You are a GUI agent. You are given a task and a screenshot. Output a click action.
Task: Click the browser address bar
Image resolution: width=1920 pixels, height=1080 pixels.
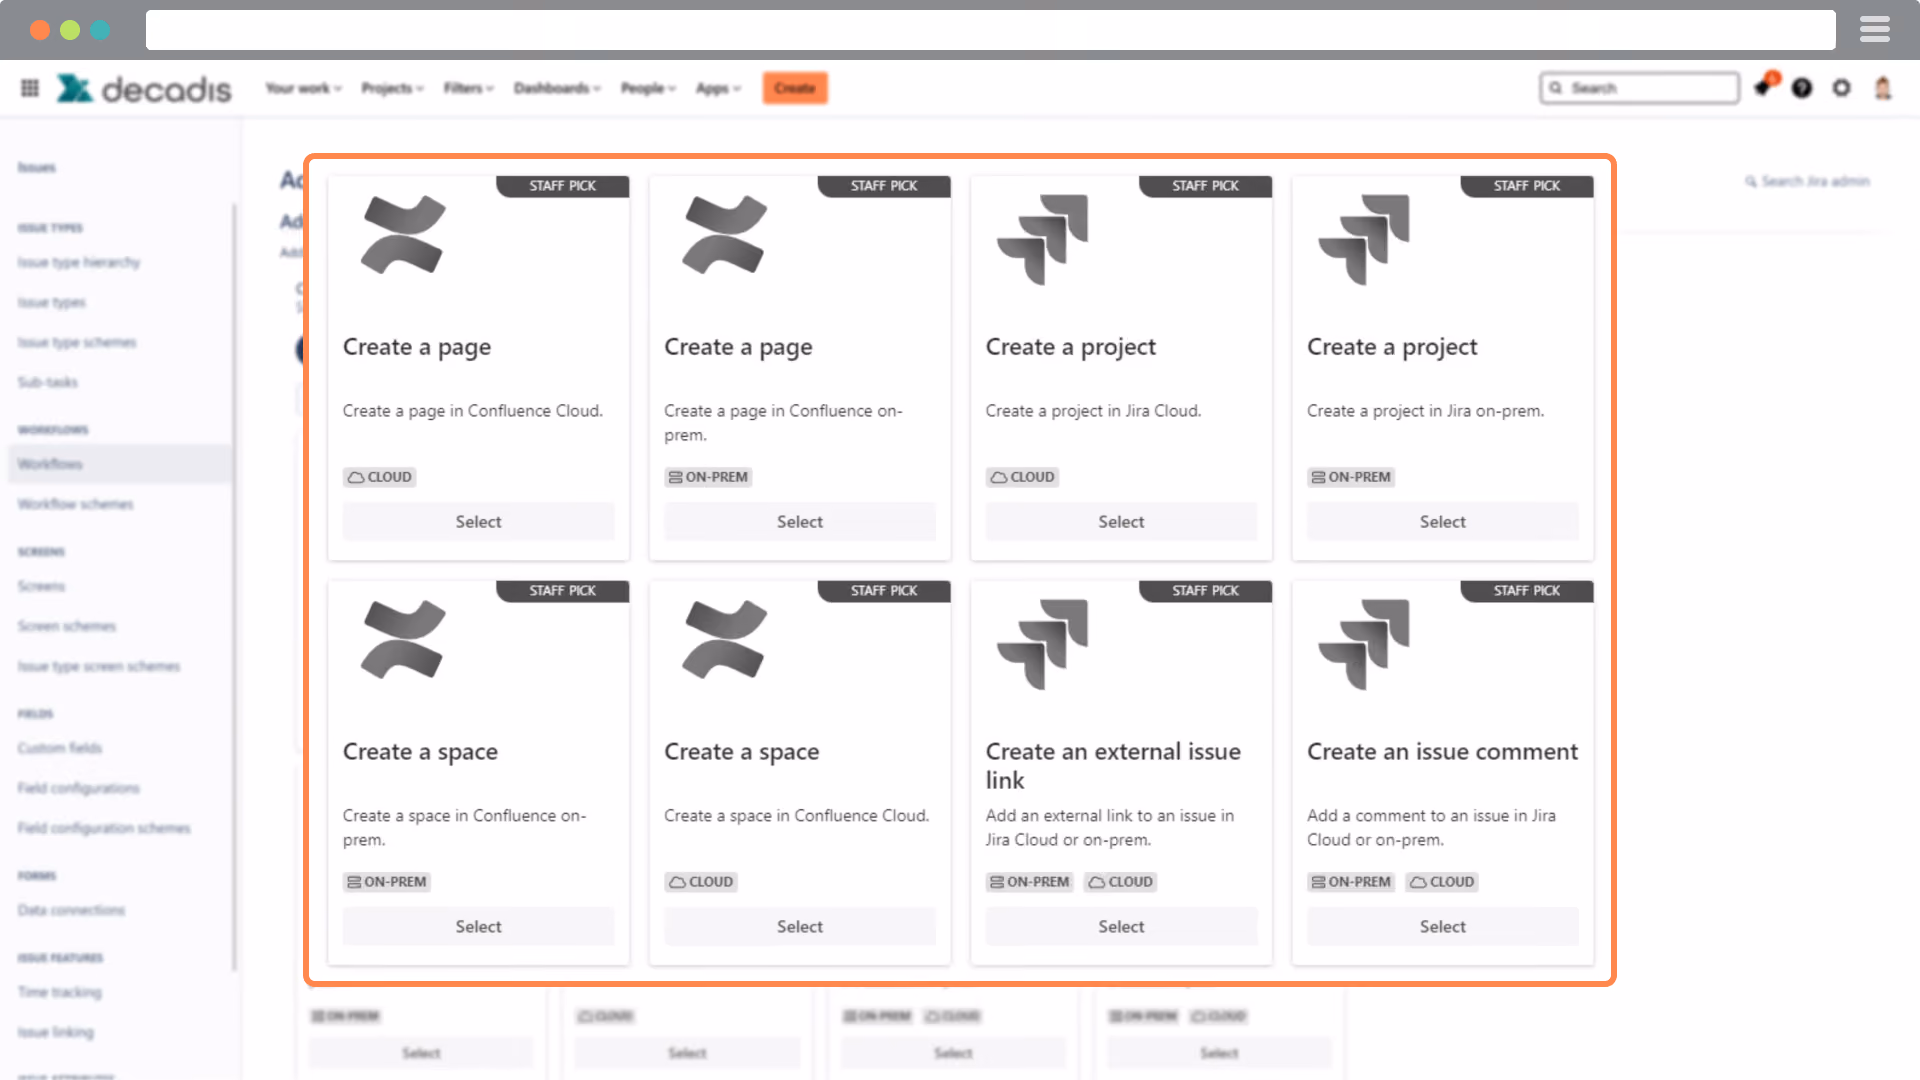tap(990, 30)
